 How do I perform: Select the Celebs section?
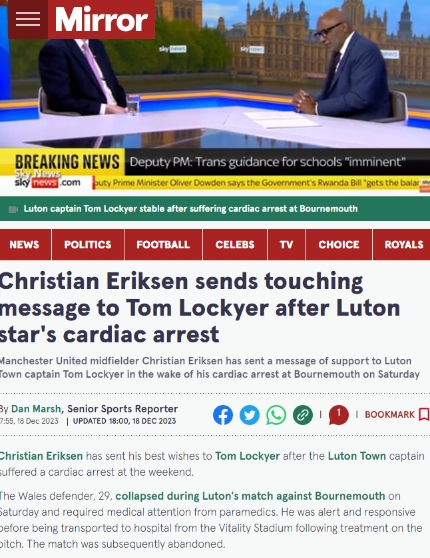[x=235, y=245]
